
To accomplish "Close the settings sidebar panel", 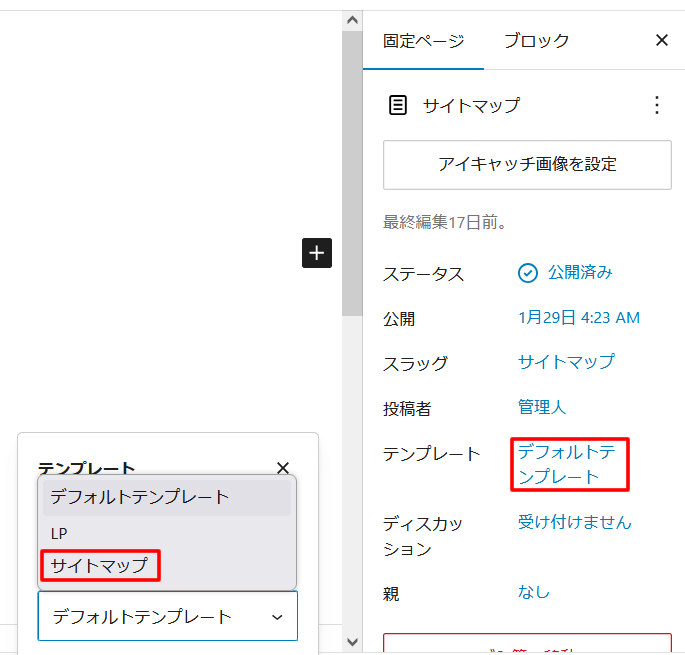I will [661, 41].
